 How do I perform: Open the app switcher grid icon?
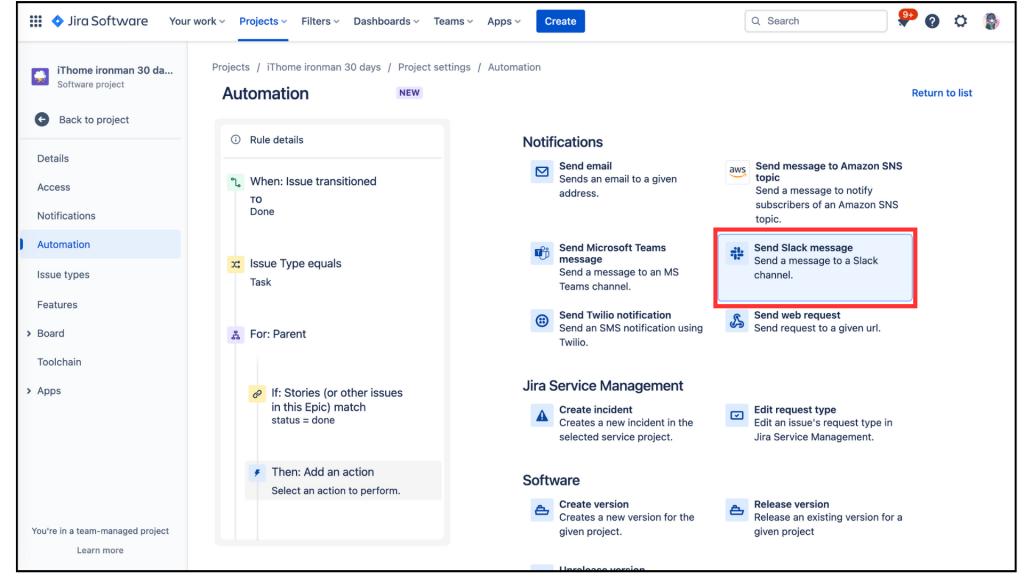tap(36, 21)
